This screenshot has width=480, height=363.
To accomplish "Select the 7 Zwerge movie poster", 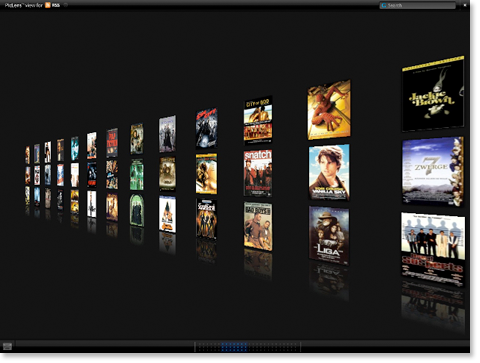I will tap(433, 171).
